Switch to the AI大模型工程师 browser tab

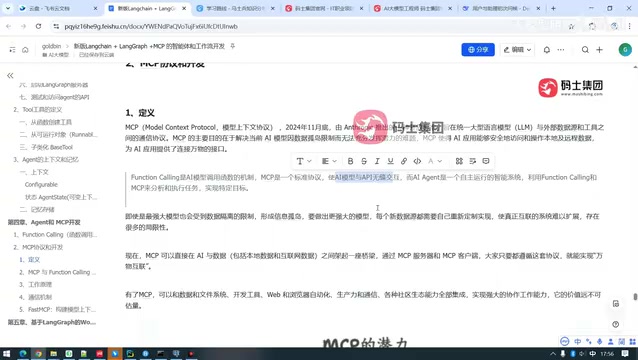click(412, 8)
